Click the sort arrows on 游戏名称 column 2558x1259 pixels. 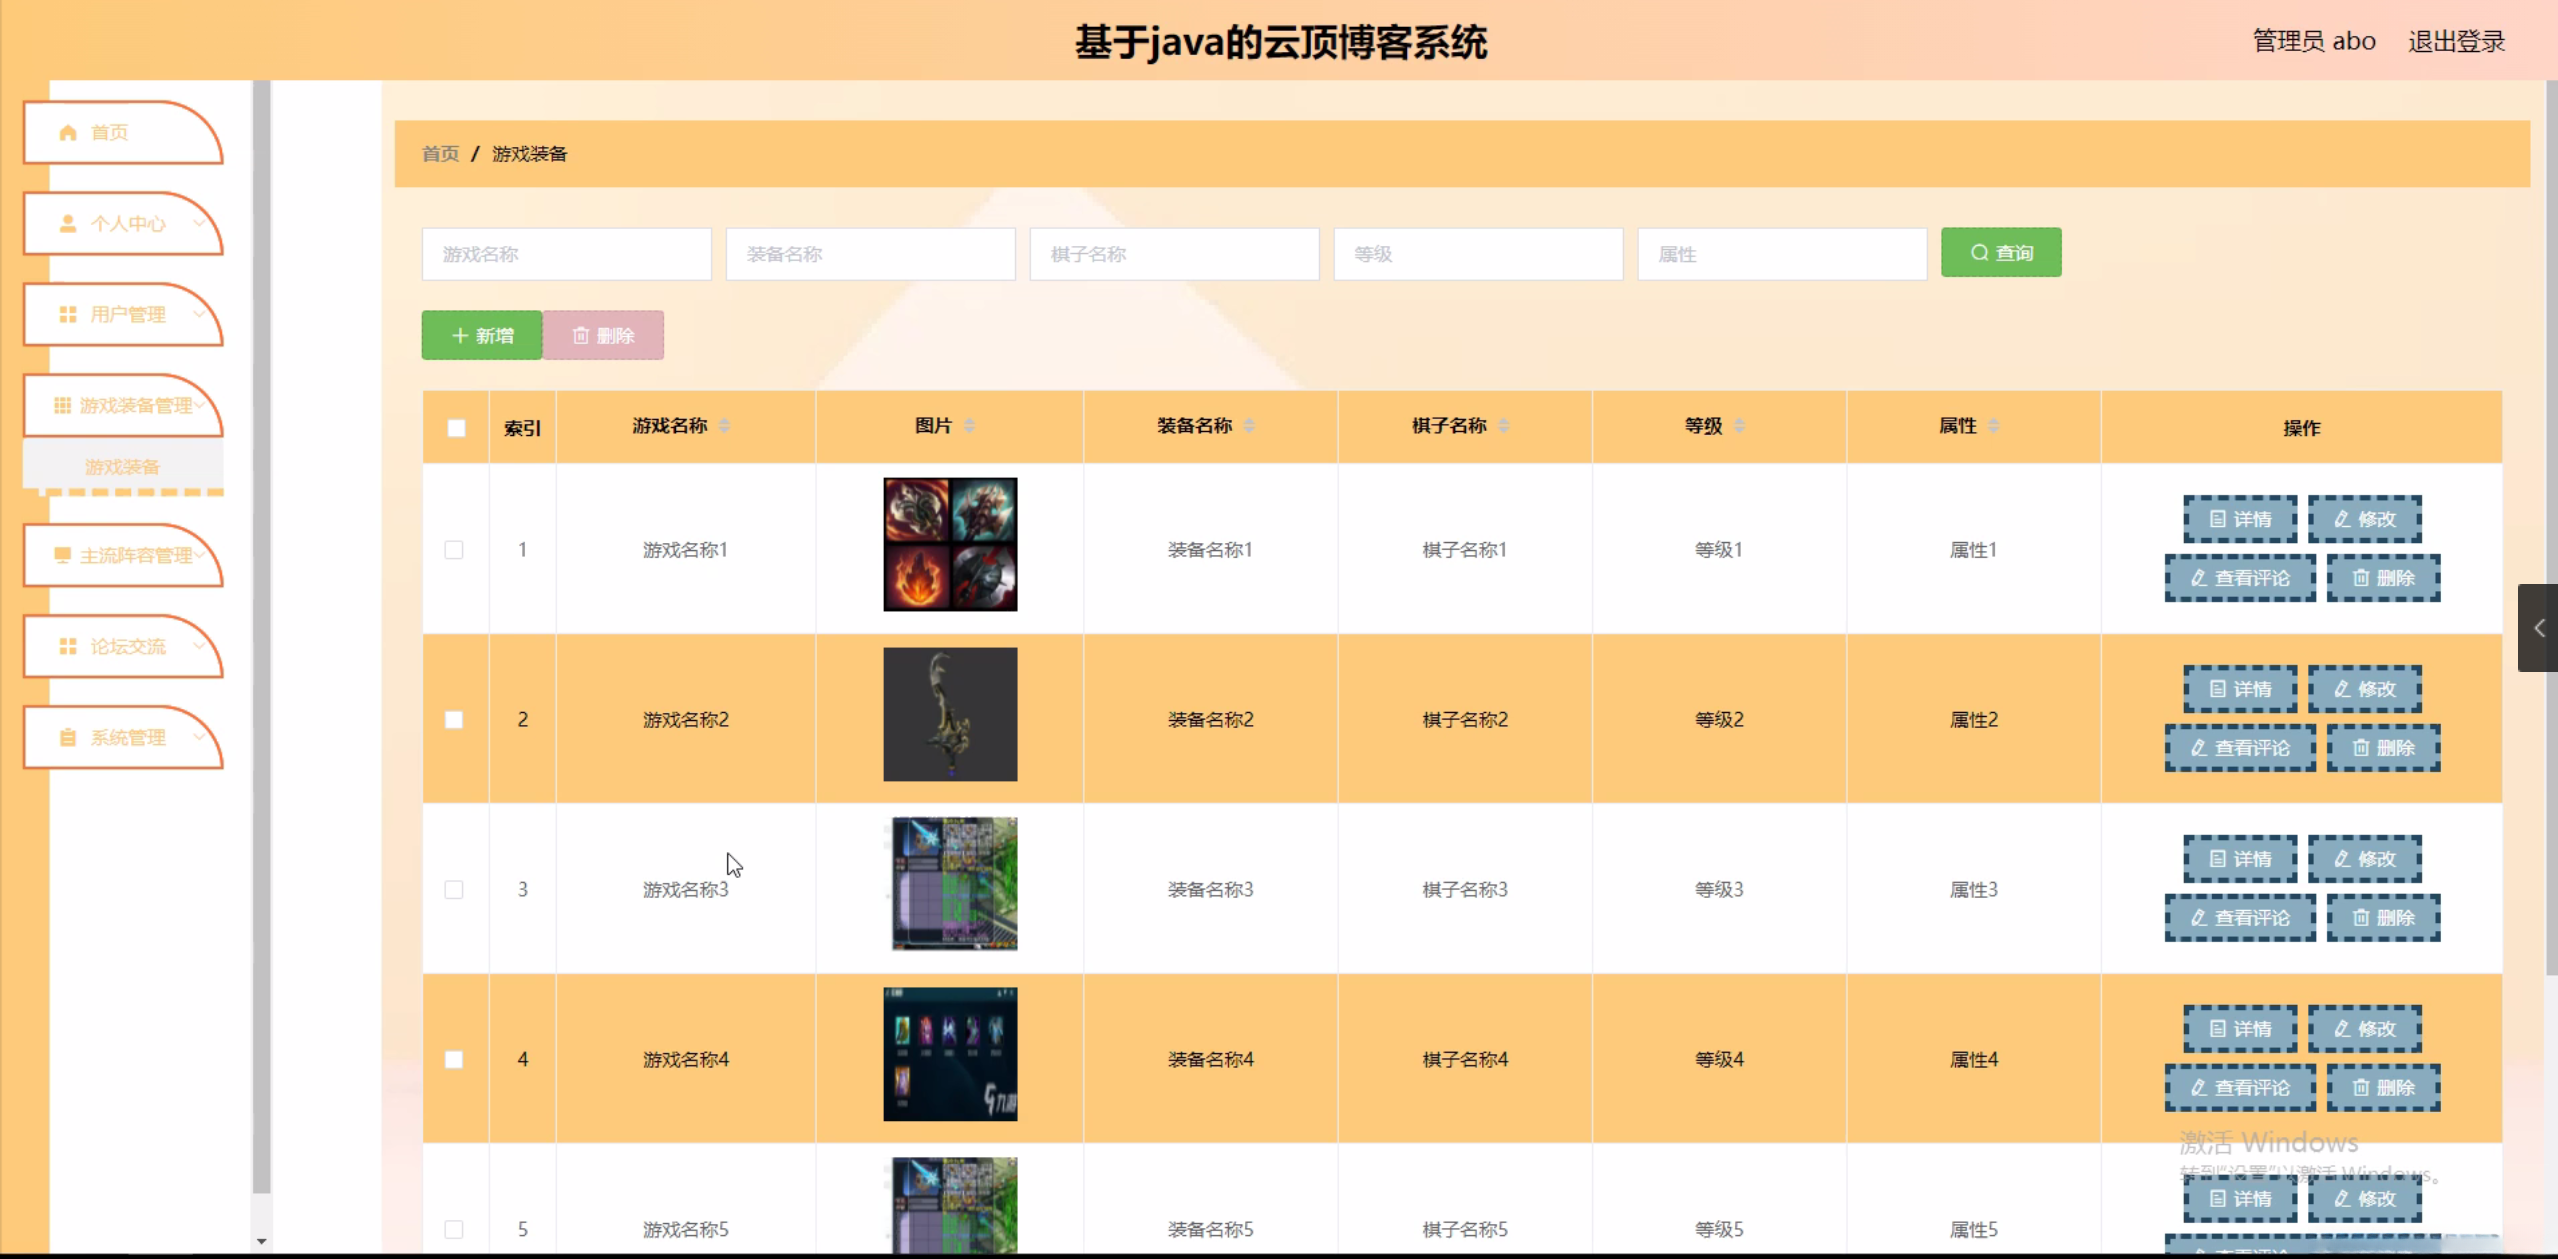[724, 426]
